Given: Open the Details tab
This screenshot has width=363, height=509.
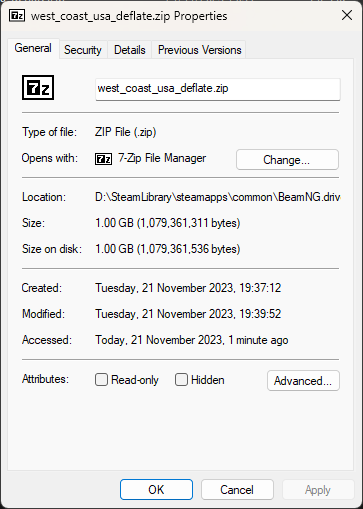Looking at the screenshot, I should (130, 50).
